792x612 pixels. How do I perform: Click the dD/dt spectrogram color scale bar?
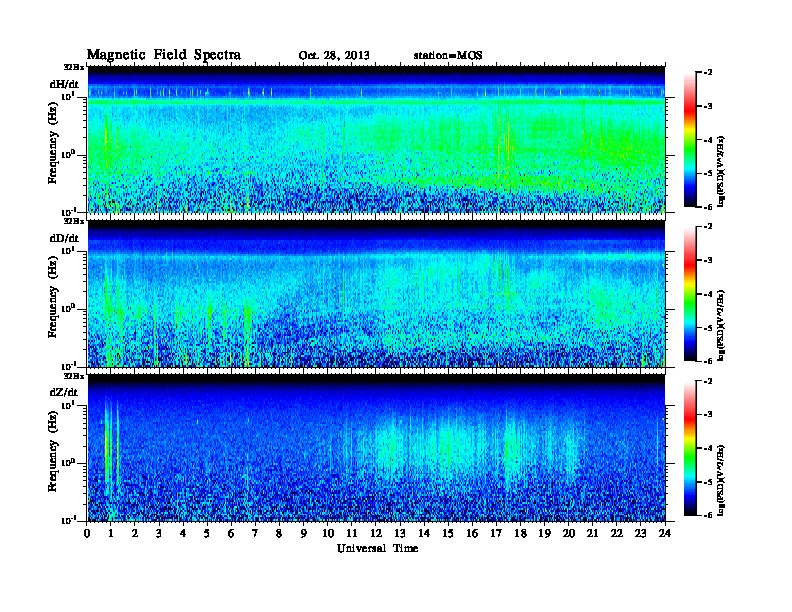coord(690,293)
